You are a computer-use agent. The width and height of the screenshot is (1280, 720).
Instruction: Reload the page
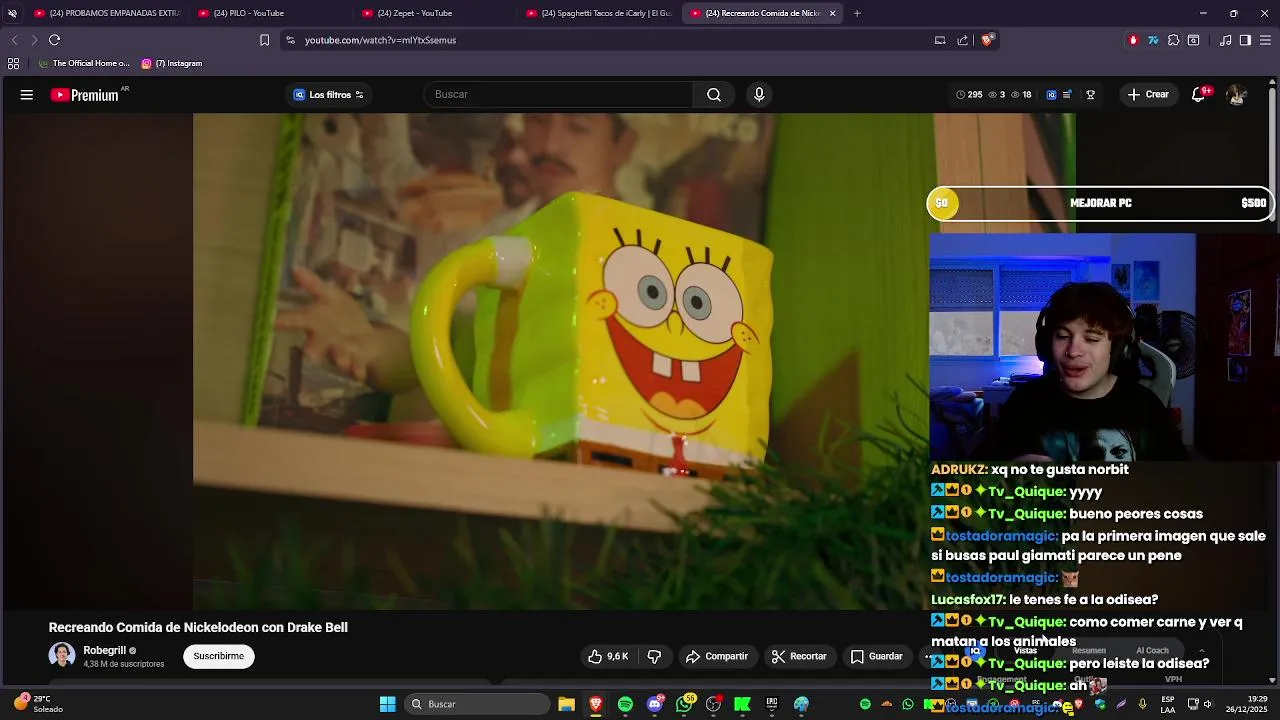click(x=54, y=40)
